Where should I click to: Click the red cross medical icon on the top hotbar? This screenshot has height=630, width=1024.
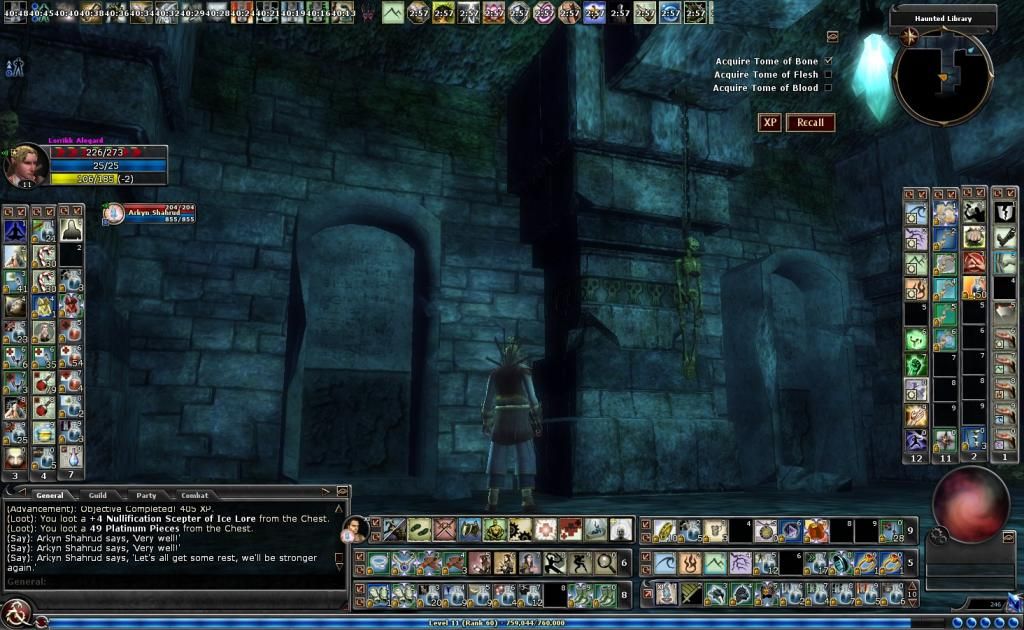[x=570, y=529]
